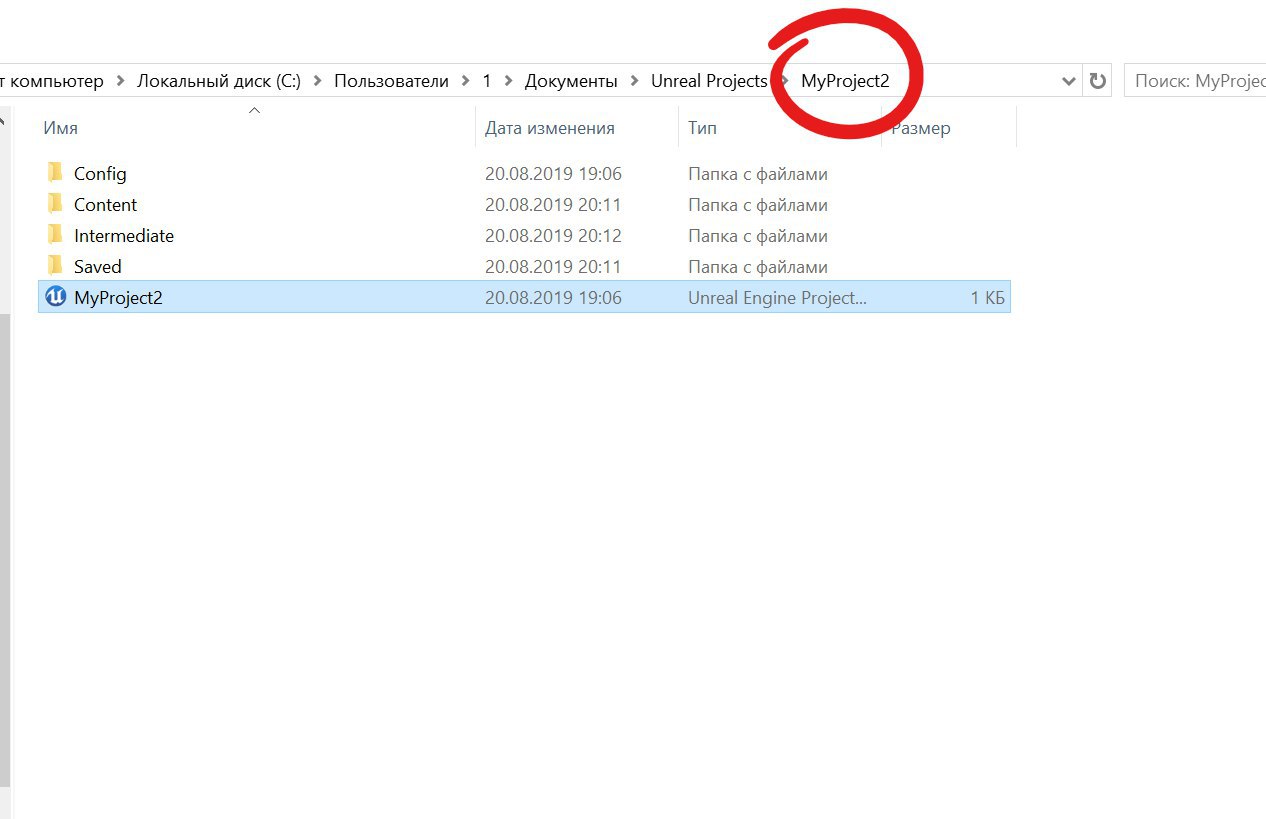Expand the chevron after Документы breadcrumb
1266x819 pixels.
pos(635,81)
